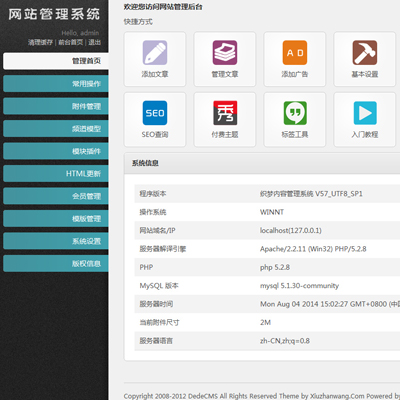The width and height of the screenshot is (400, 400).
Task: Click the 程序版本 row label
Action: [x=153, y=194]
